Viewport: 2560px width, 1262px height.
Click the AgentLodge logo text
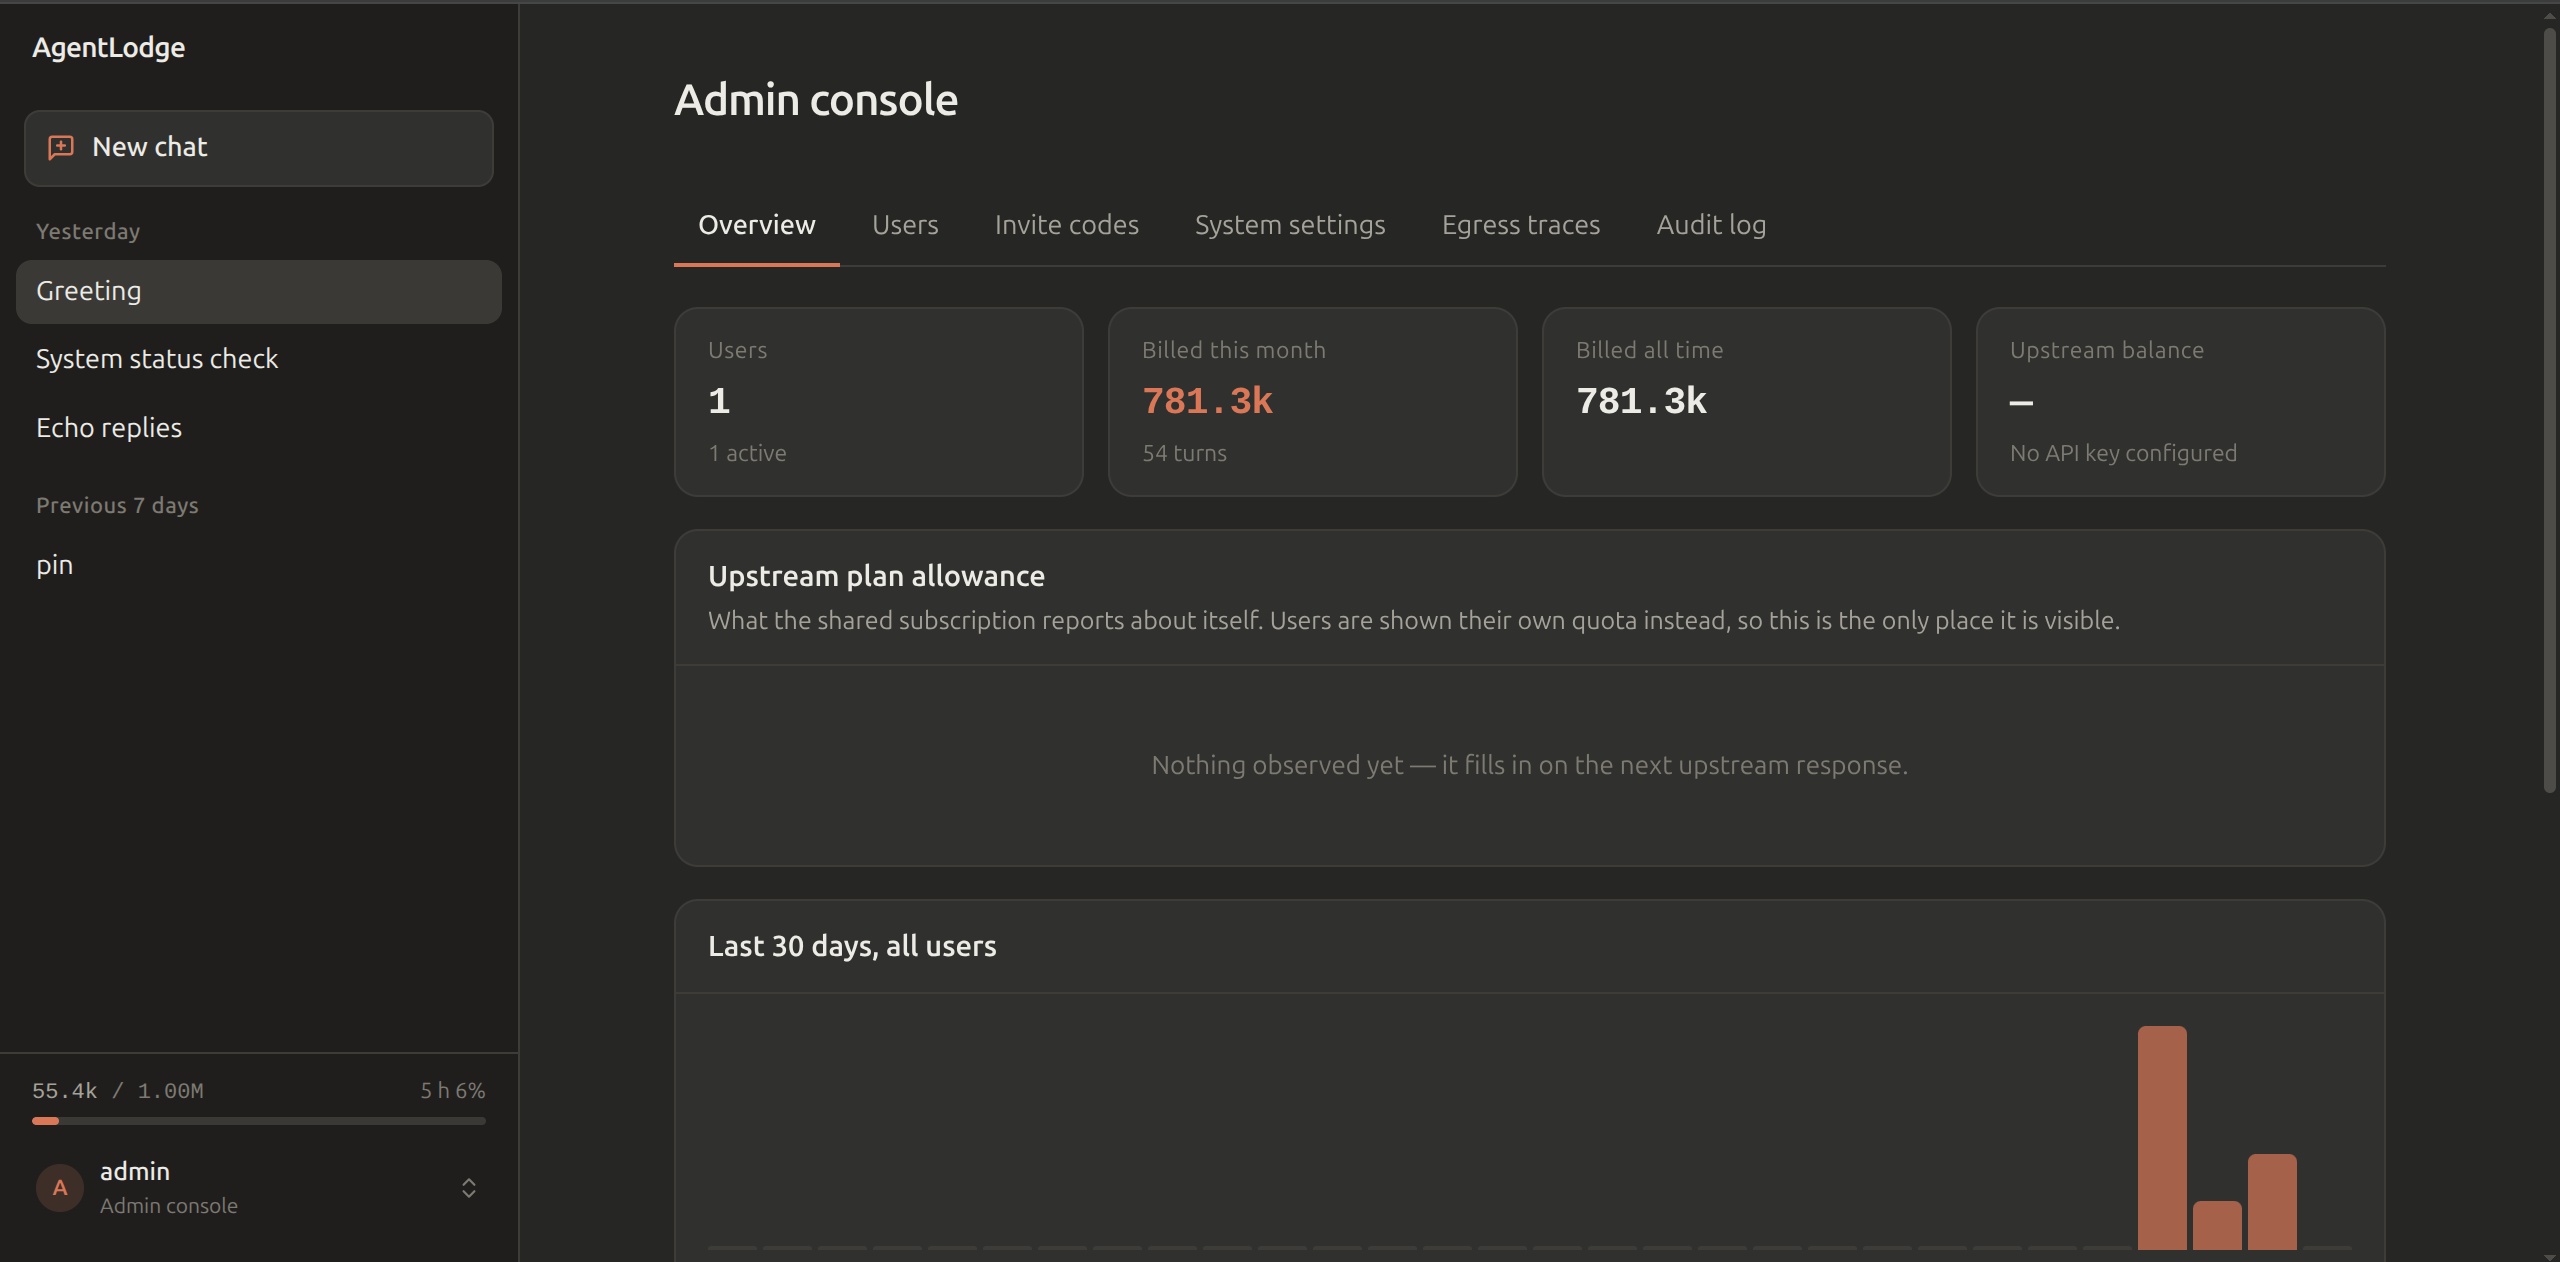pos(108,48)
